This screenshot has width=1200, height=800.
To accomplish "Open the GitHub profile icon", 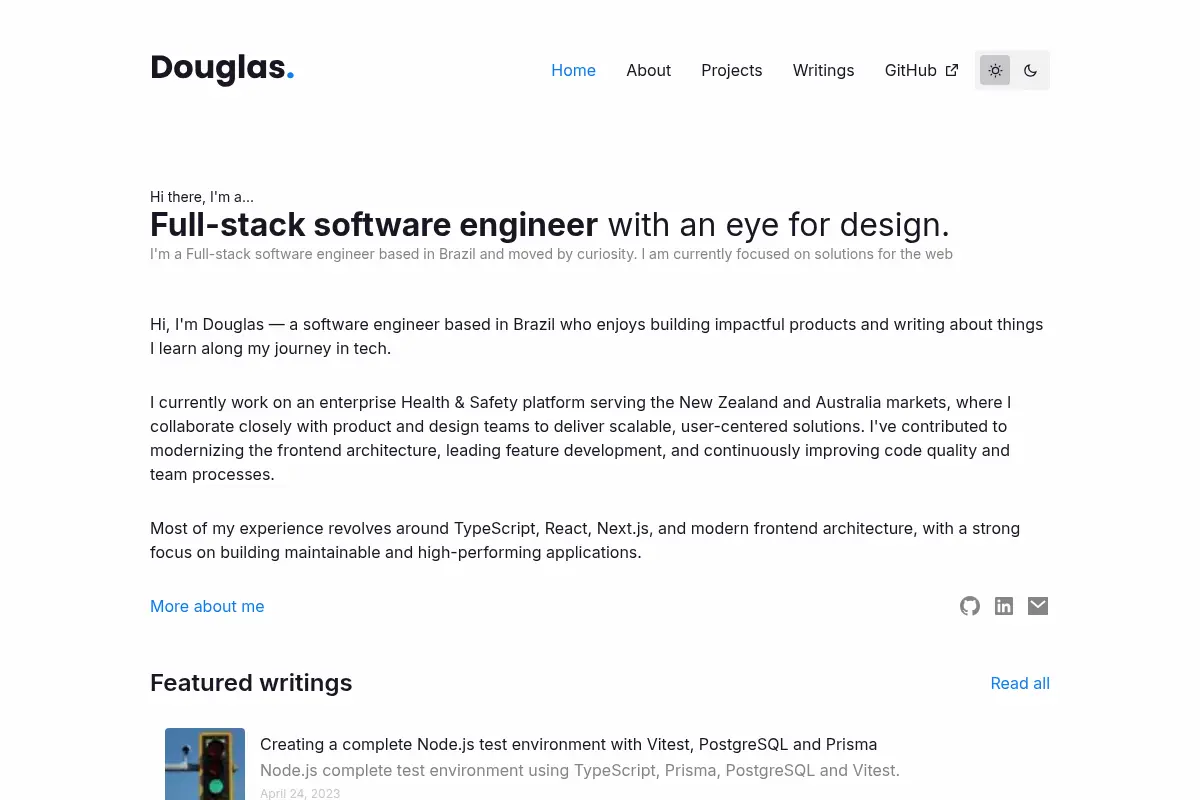I will point(970,606).
